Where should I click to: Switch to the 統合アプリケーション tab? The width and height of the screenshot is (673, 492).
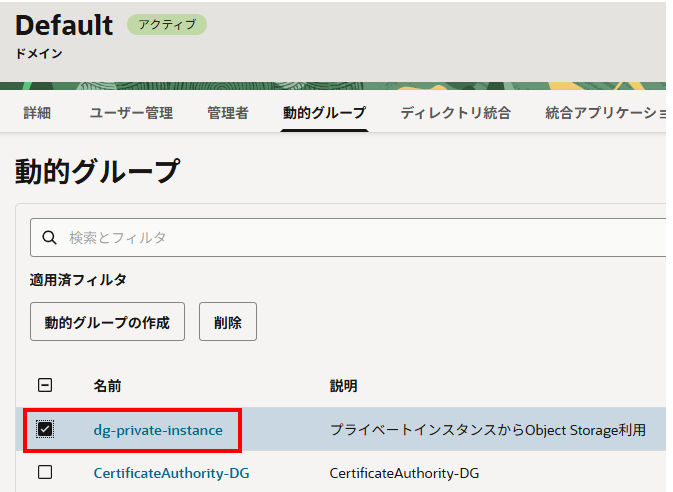604,113
